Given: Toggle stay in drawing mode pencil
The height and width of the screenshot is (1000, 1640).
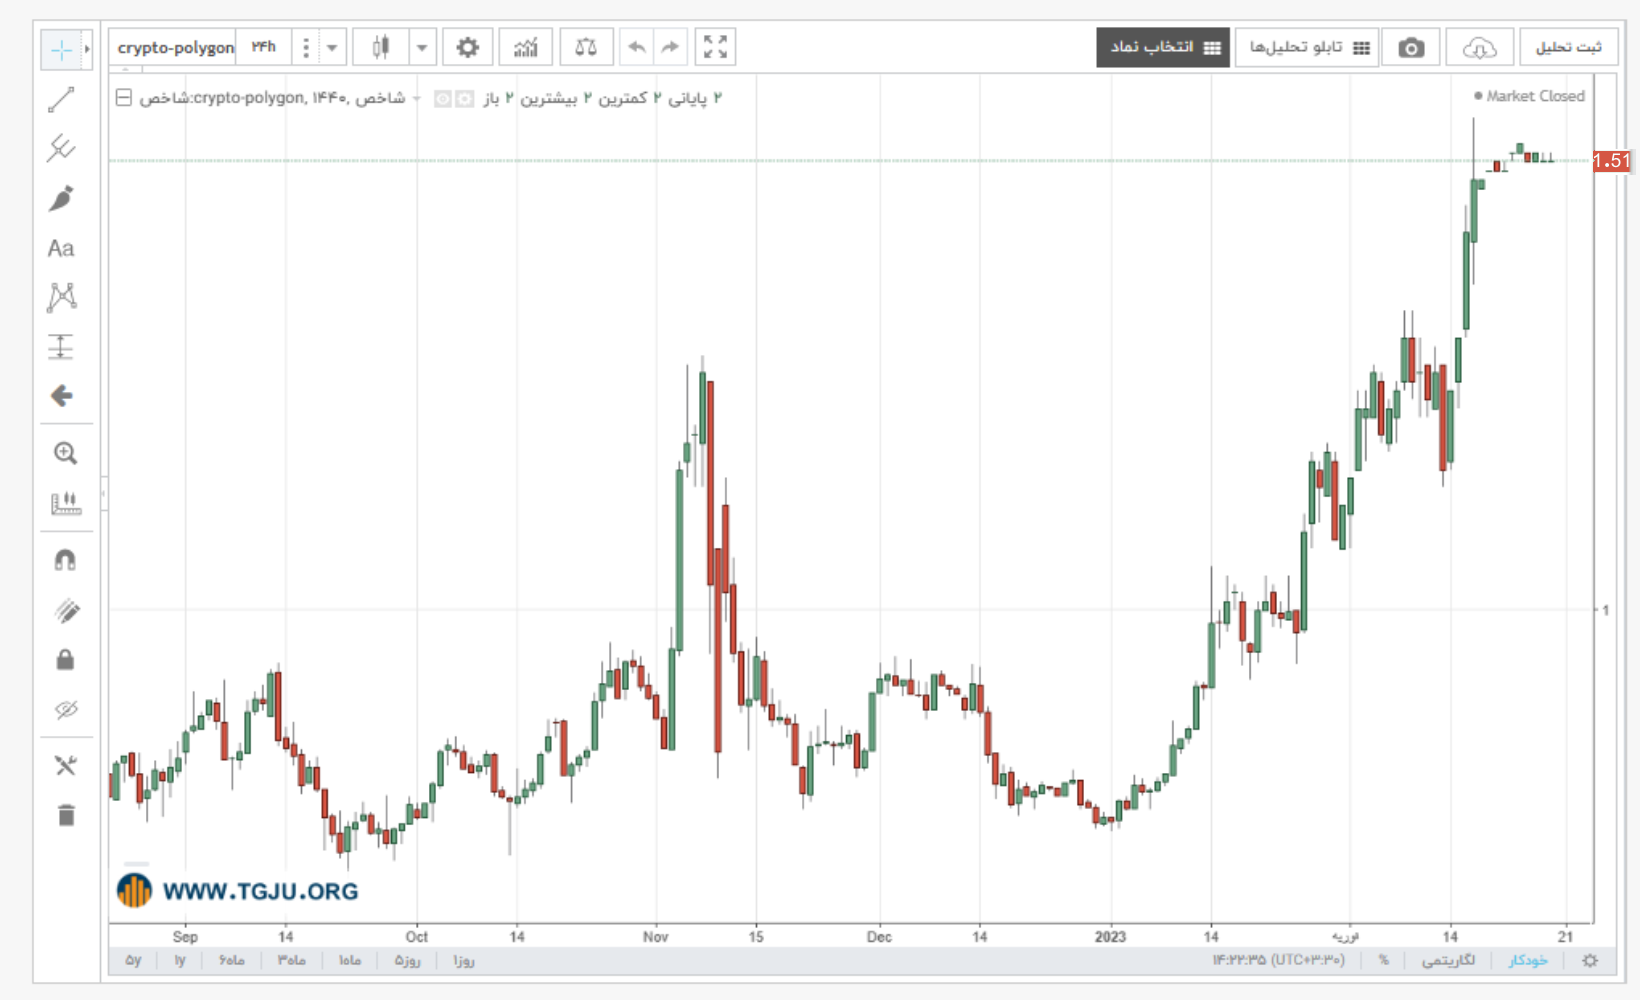Looking at the screenshot, I should coord(65,610).
